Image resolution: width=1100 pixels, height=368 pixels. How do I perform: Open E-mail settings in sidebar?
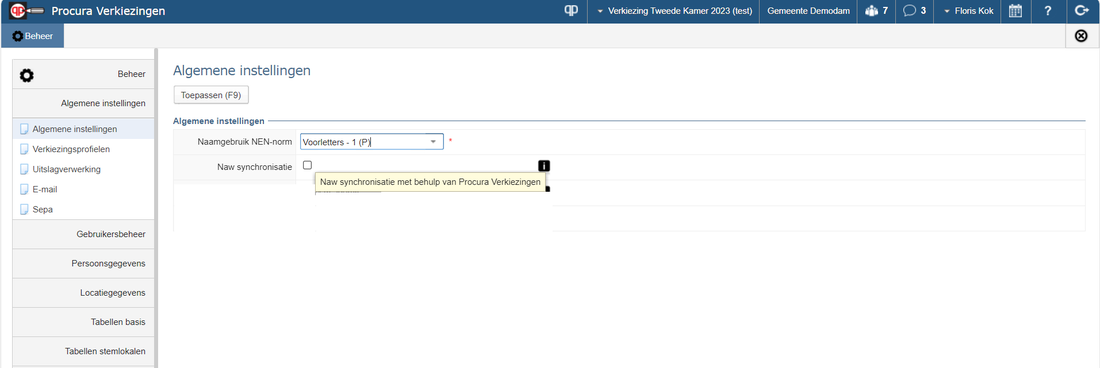44,189
